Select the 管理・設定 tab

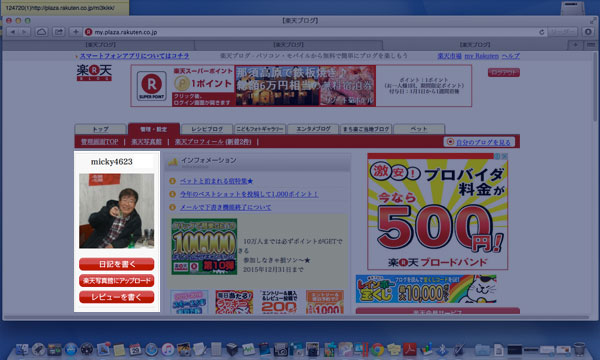[153, 129]
